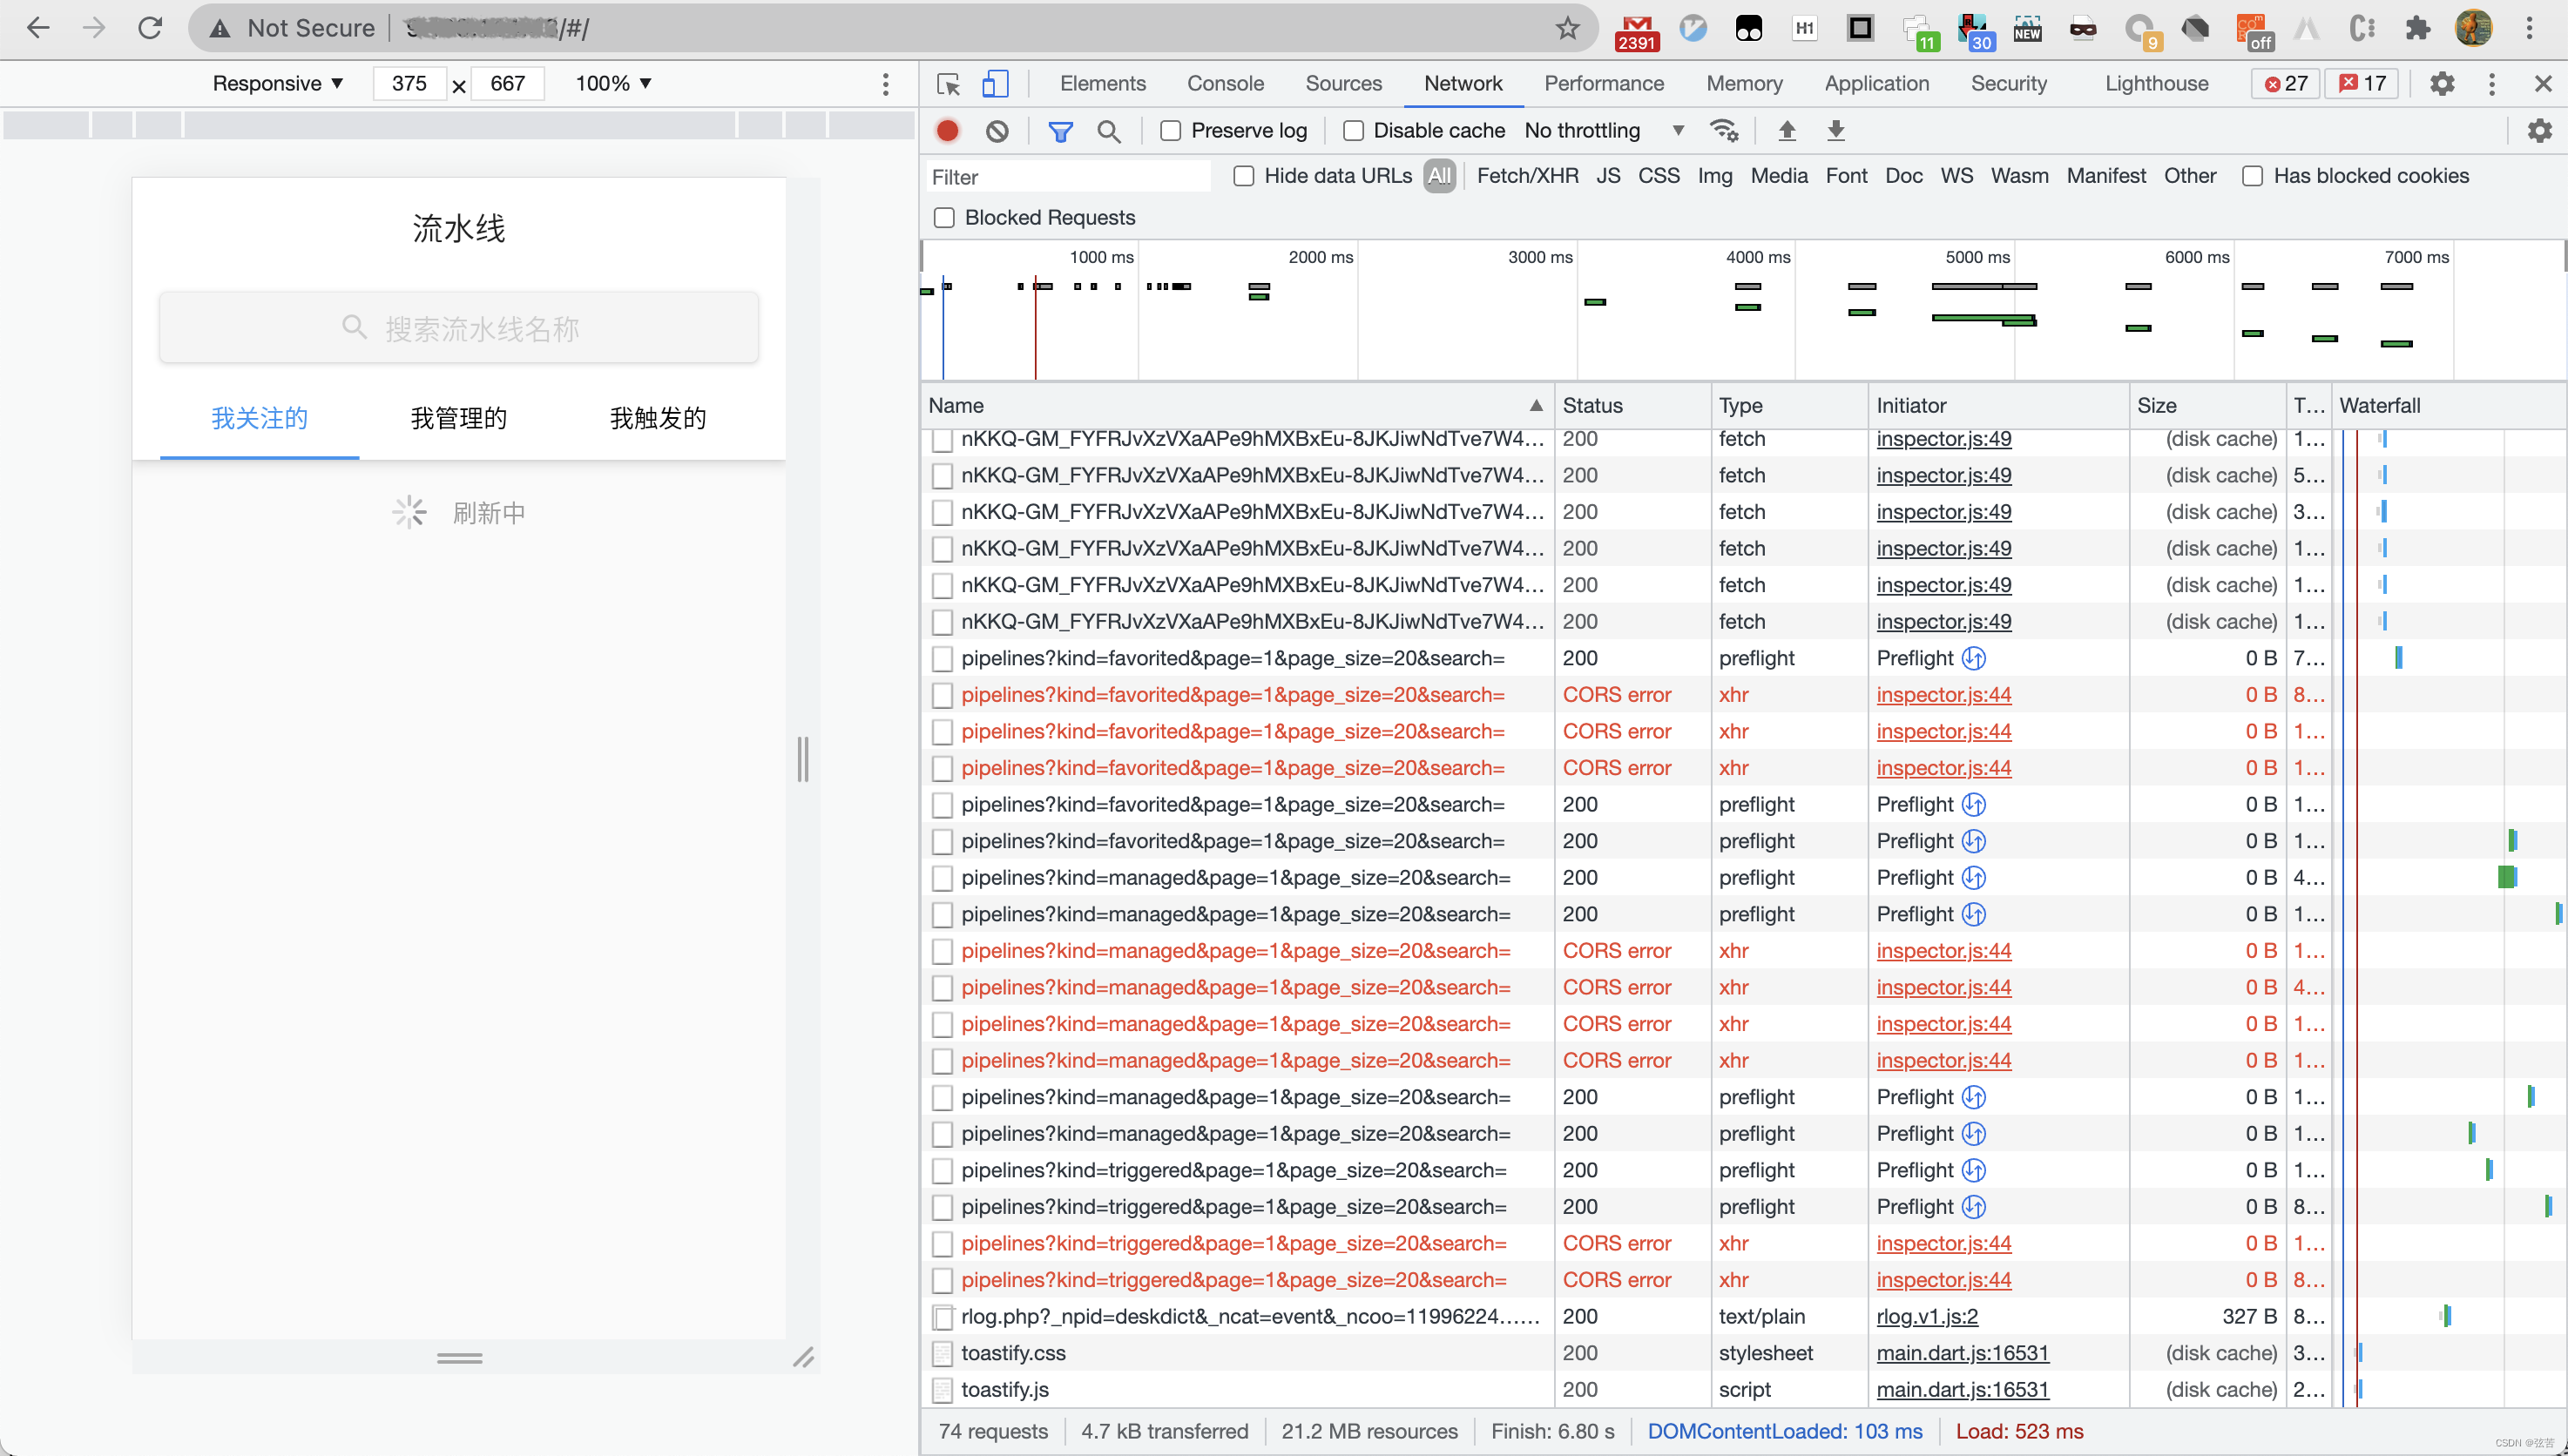This screenshot has width=2568, height=1456.
Task: Enable the Disable cache checkbox
Action: coord(1353,131)
